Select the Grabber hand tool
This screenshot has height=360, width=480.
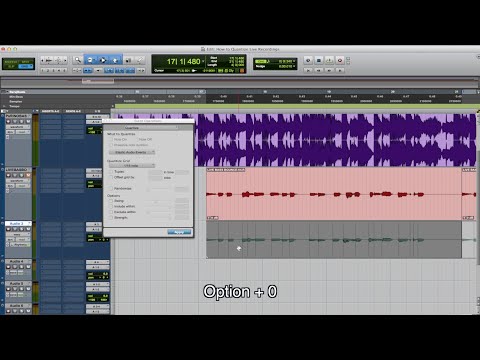click(x=115, y=60)
